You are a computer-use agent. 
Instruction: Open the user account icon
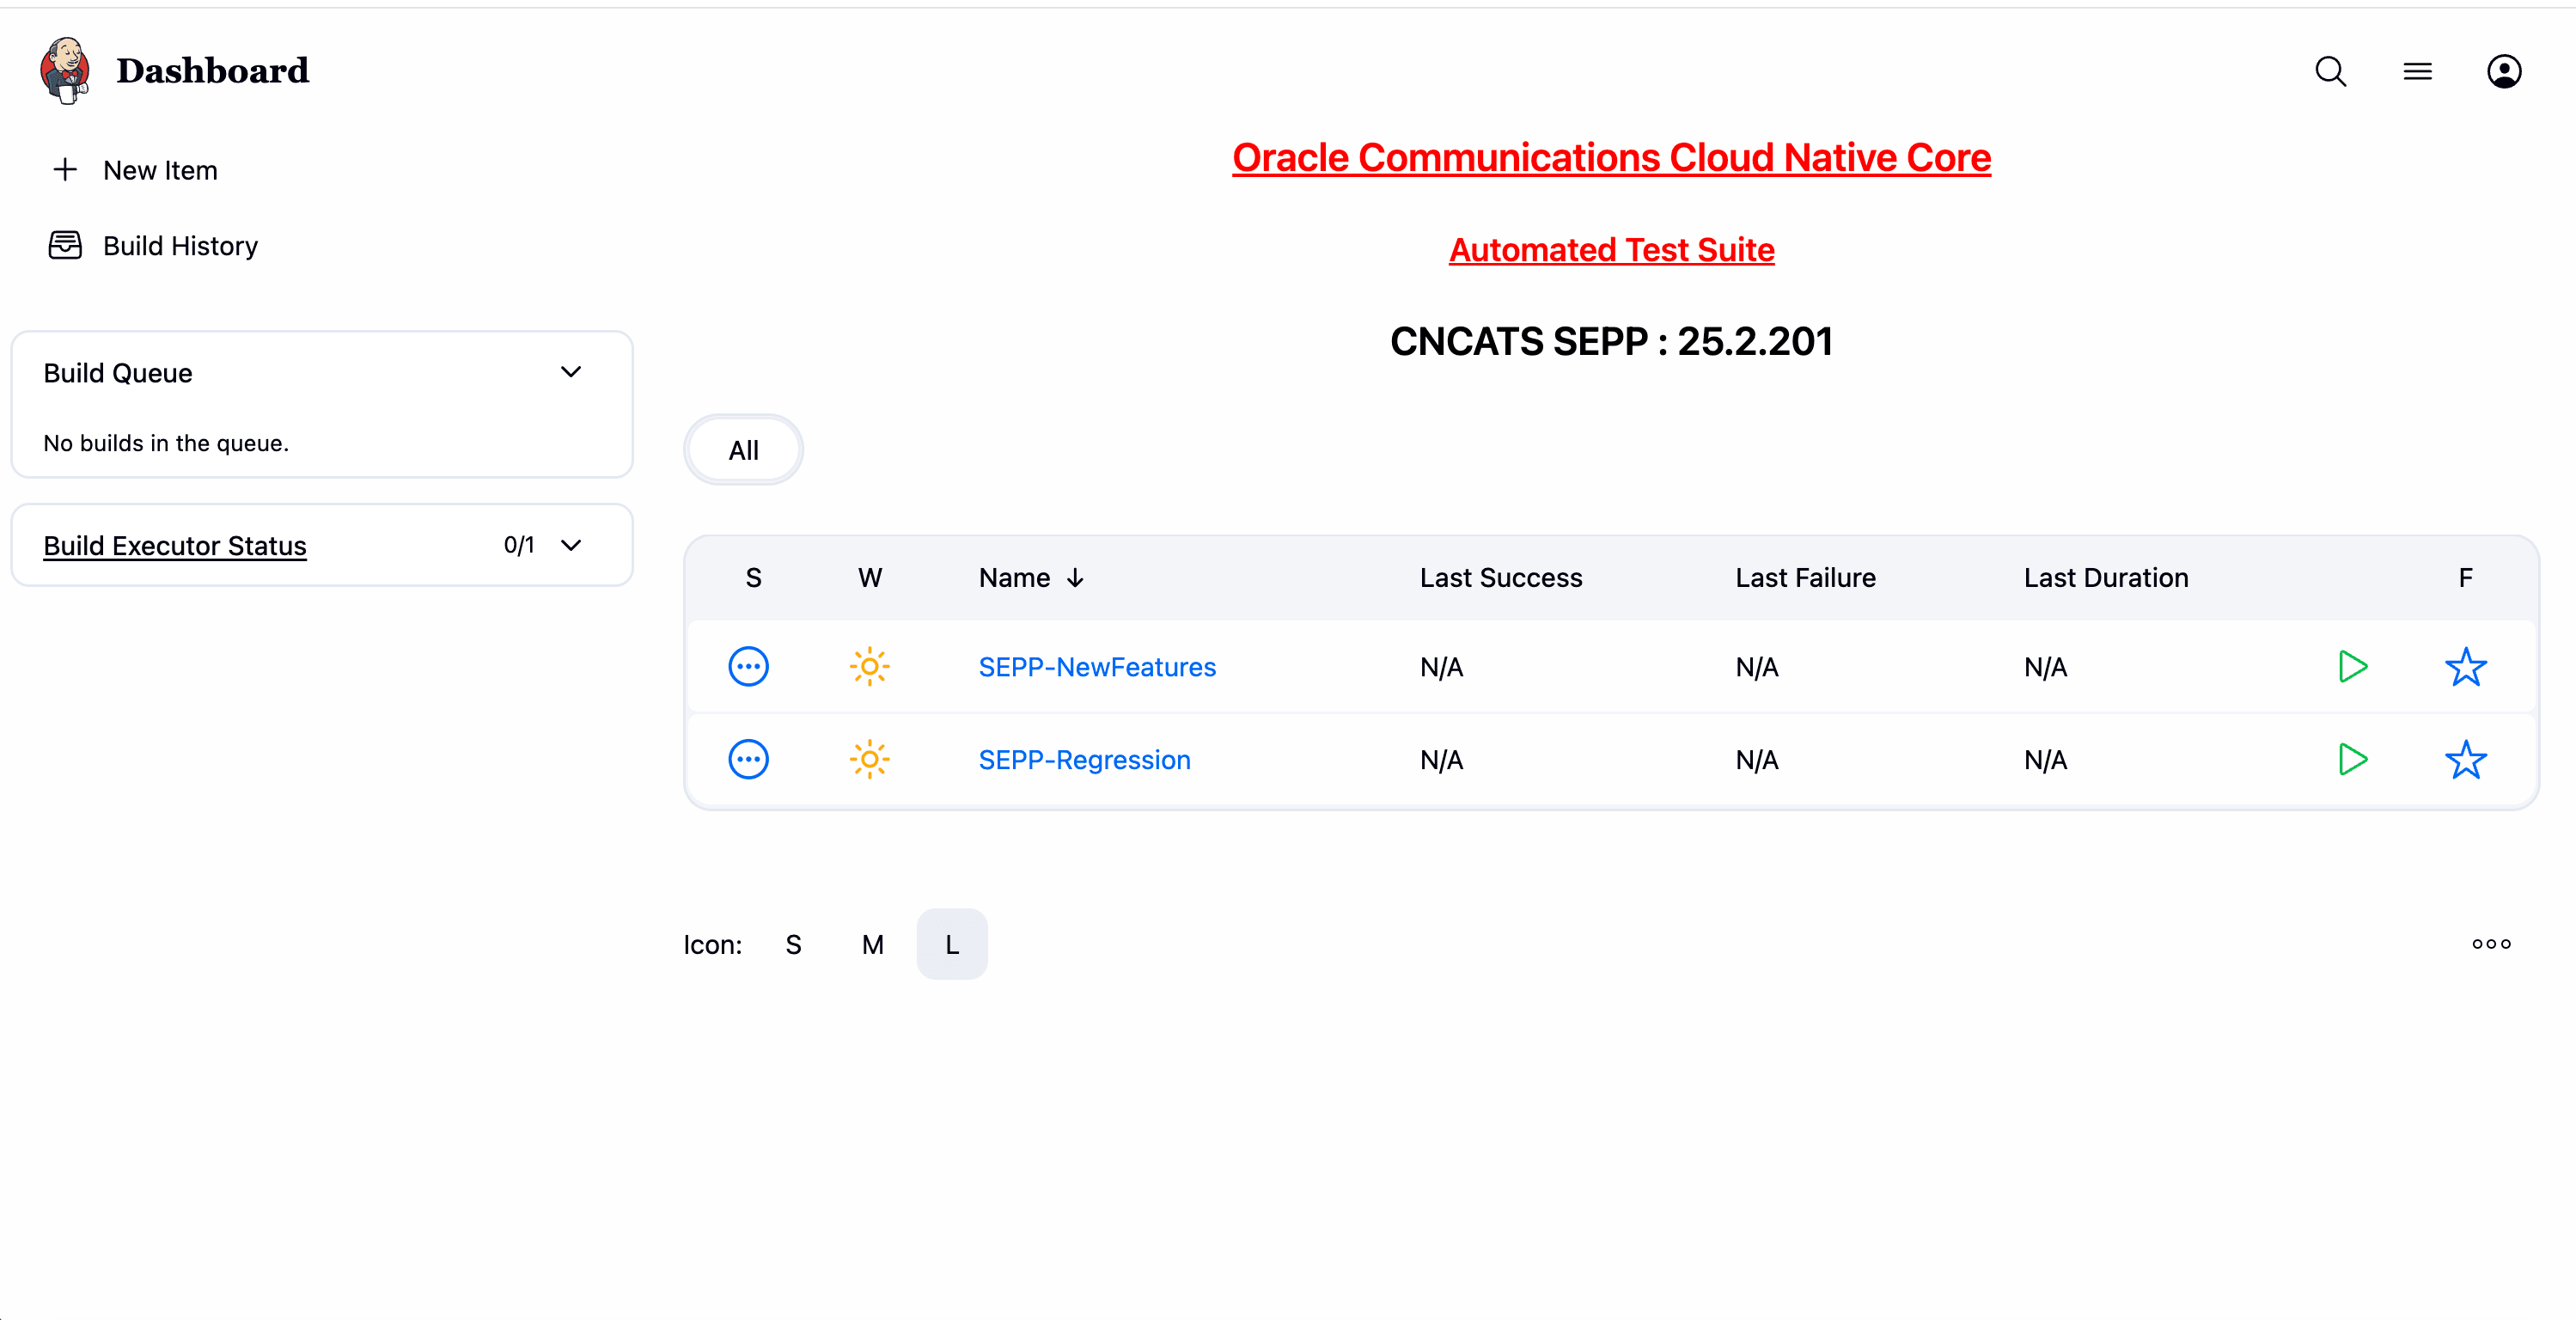click(x=2504, y=71)
